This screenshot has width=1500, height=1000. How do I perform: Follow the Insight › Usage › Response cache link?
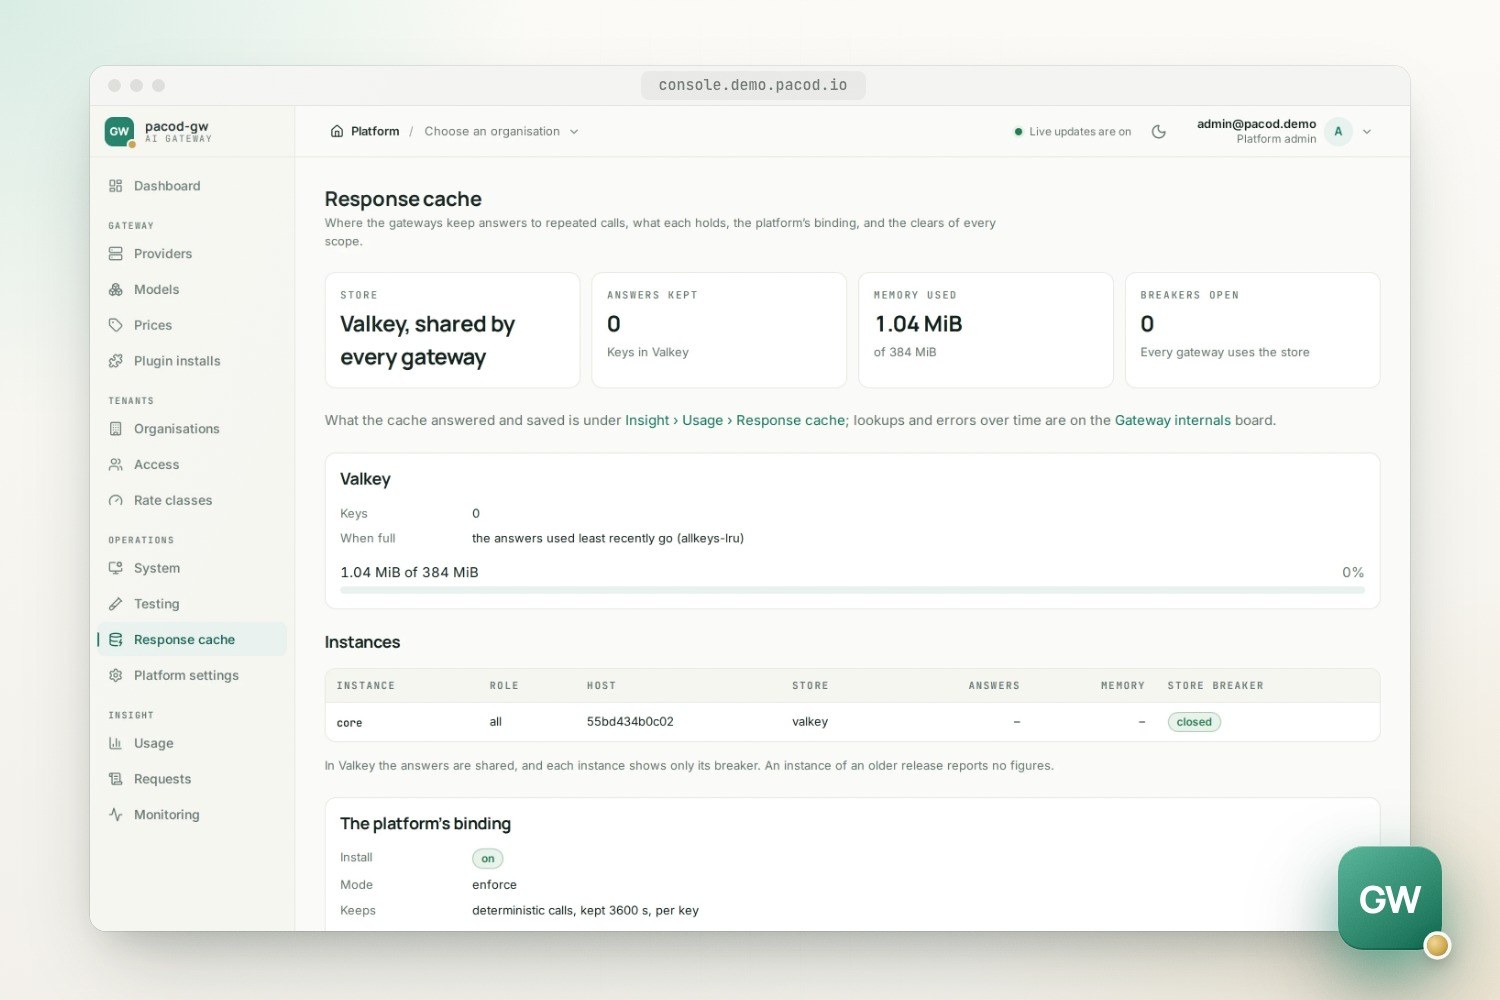point(735,421)
